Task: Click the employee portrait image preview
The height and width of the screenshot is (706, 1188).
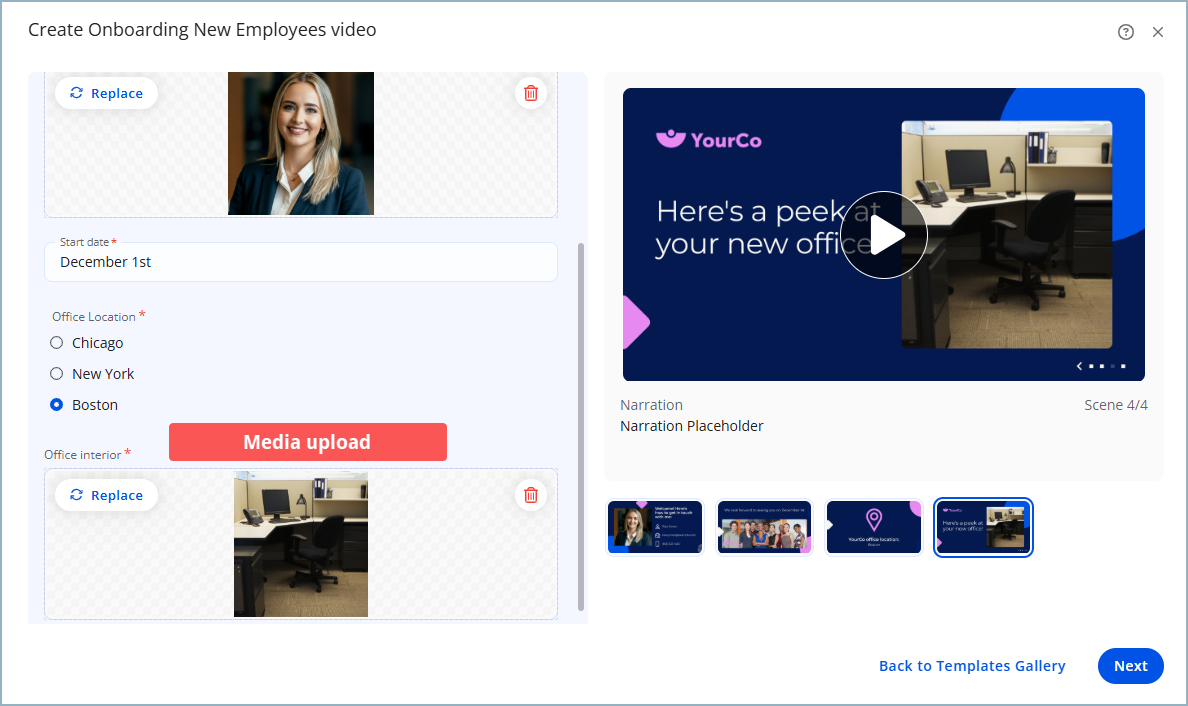Action: (x=301, y=143)
